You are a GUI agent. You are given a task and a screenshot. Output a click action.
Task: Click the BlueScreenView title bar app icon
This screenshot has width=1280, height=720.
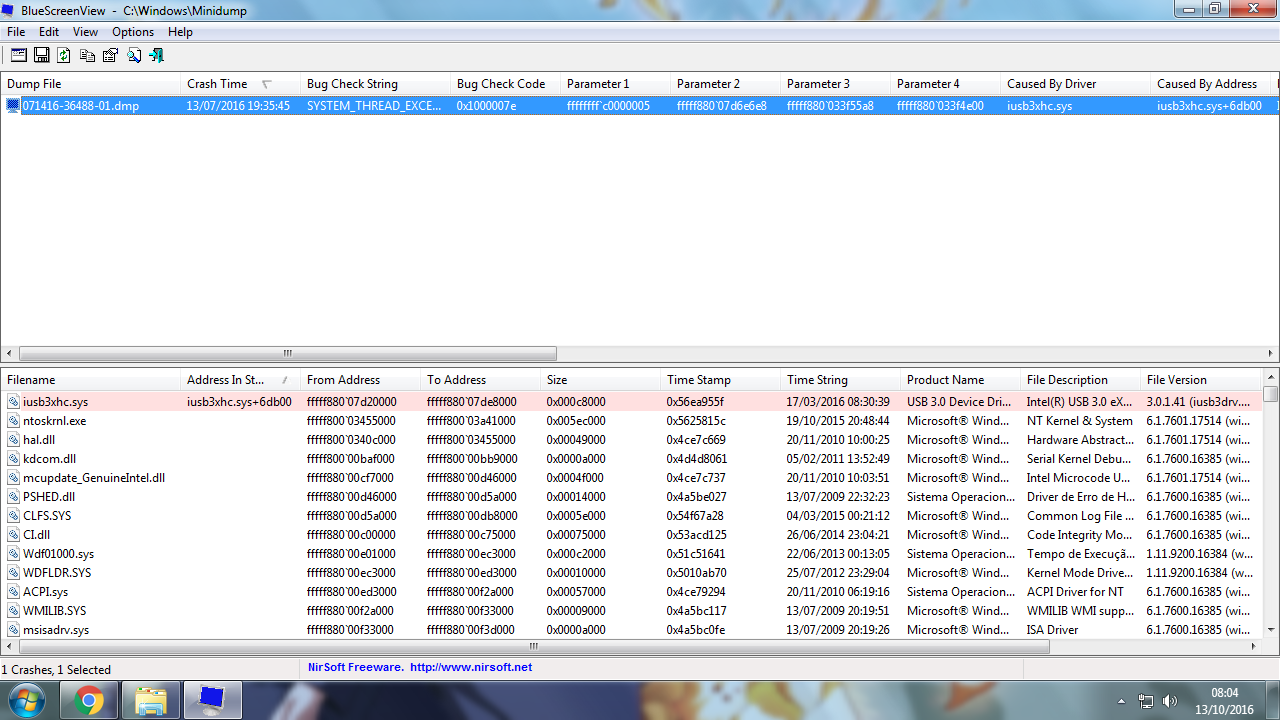(x=9, y=10)
